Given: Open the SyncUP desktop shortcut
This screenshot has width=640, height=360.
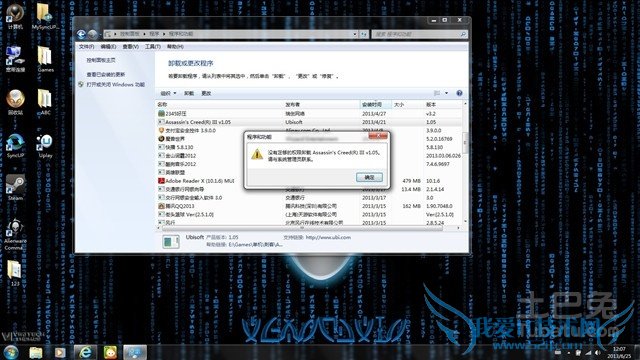Looking at the screenshot, I should 16,146.
